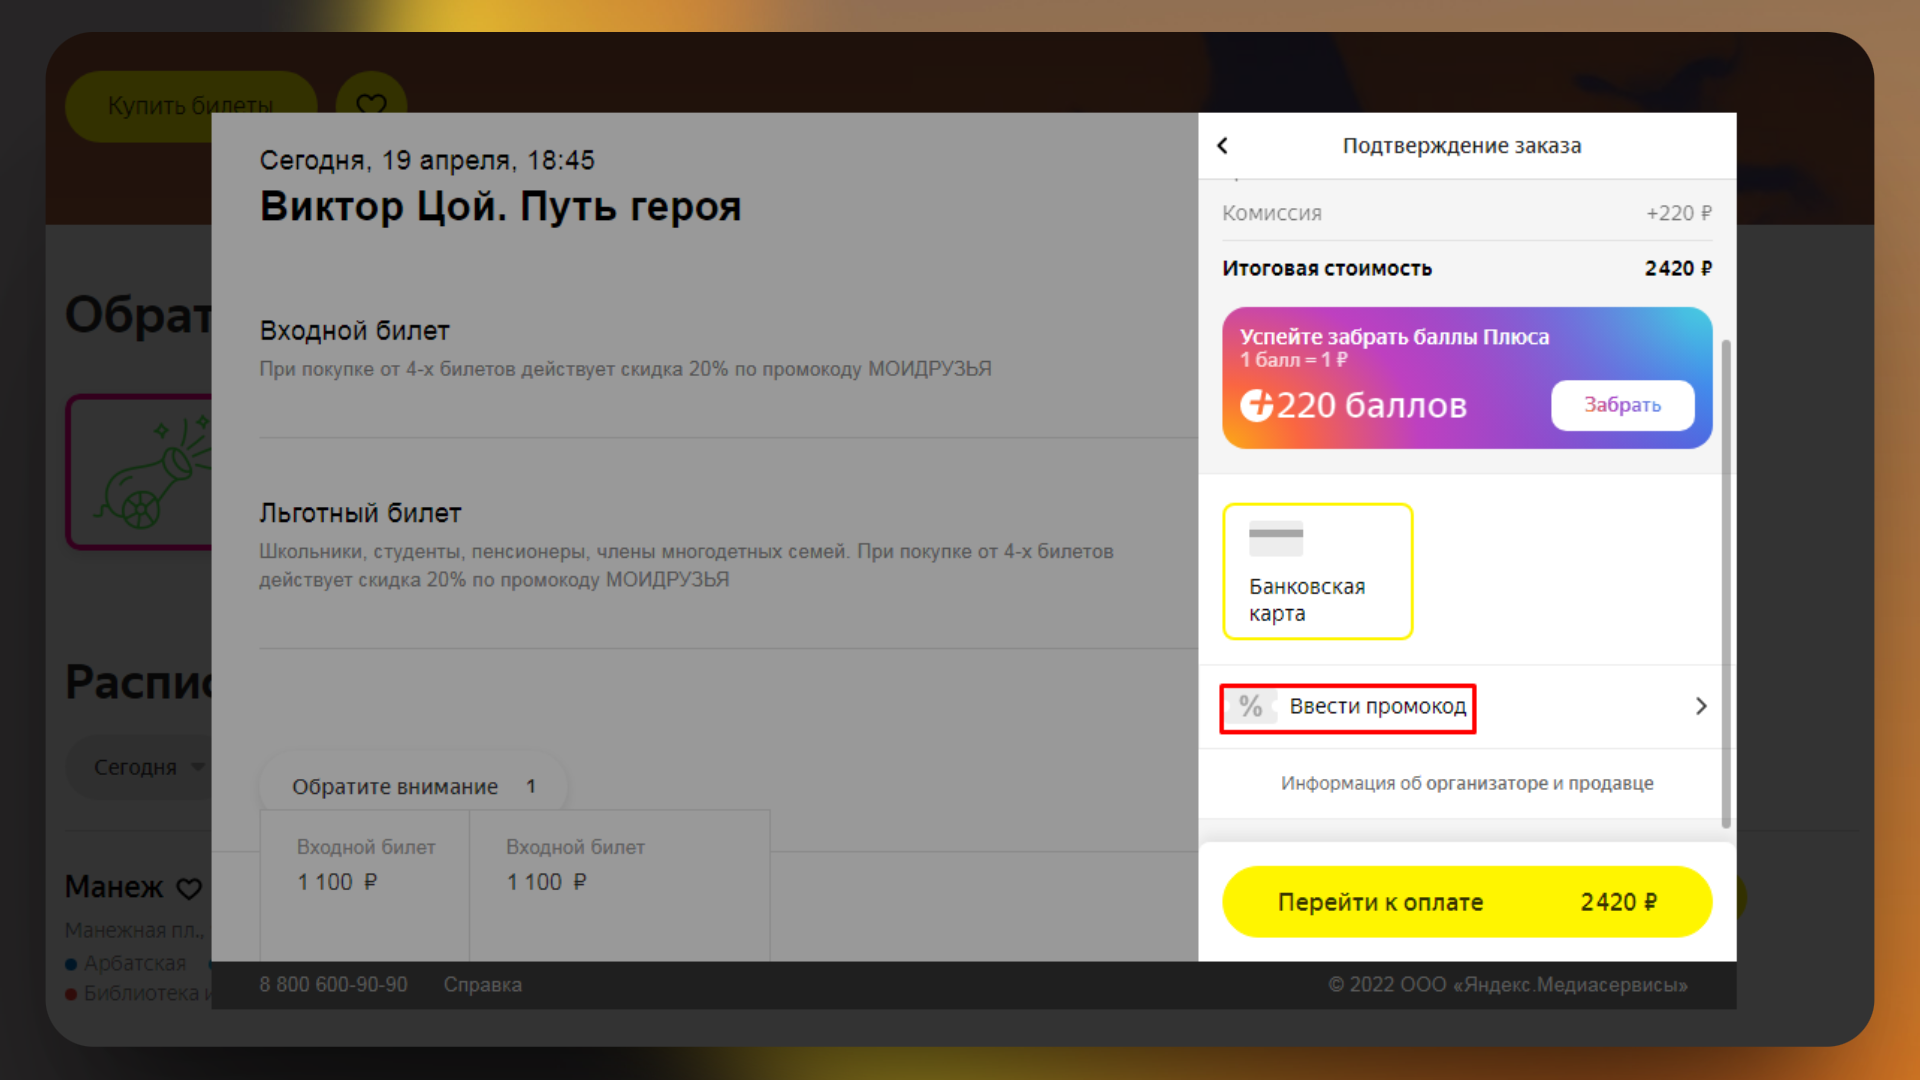The width and height of the screenshot is (1920, 1080).
Task: Click the ruble symbol next to 2420
Action: click(x=1705, y=268)
